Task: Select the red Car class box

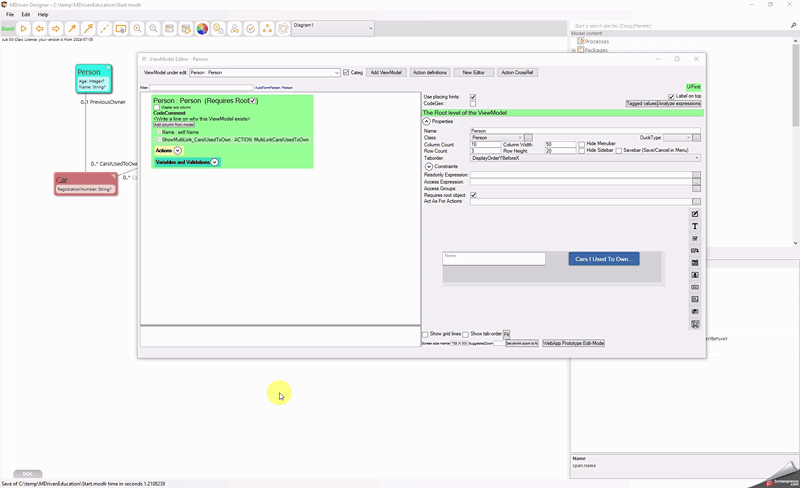Action: tap(85, 184)
